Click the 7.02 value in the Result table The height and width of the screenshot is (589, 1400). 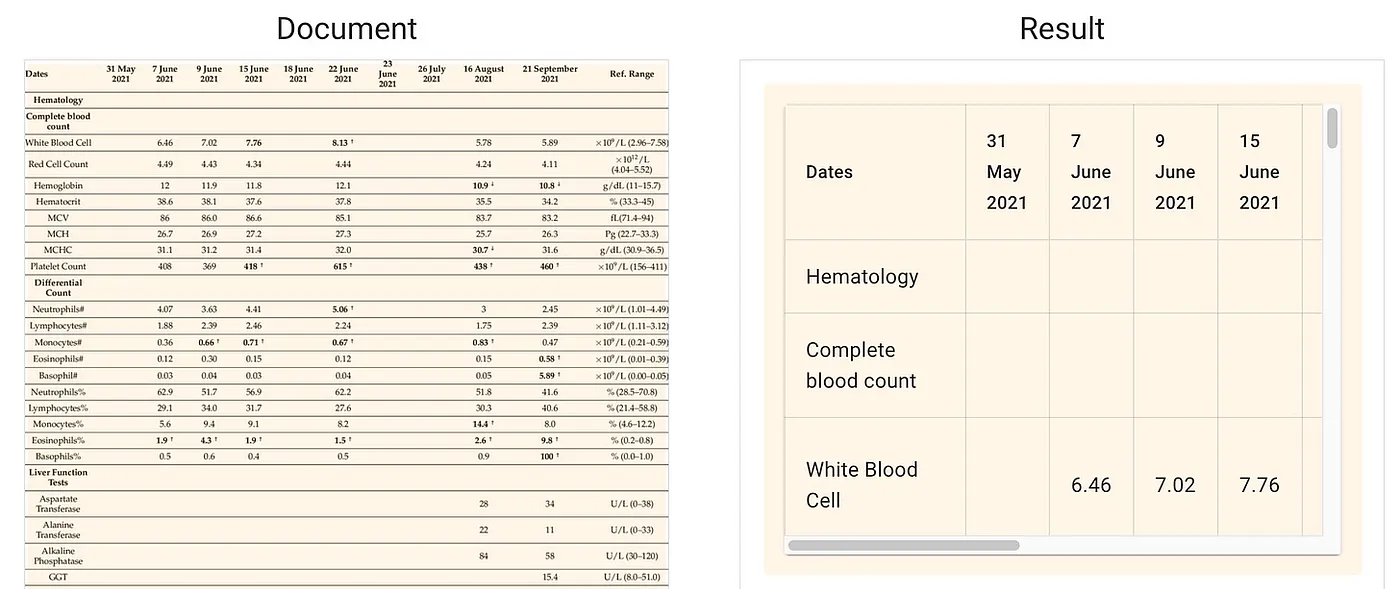1175,485
